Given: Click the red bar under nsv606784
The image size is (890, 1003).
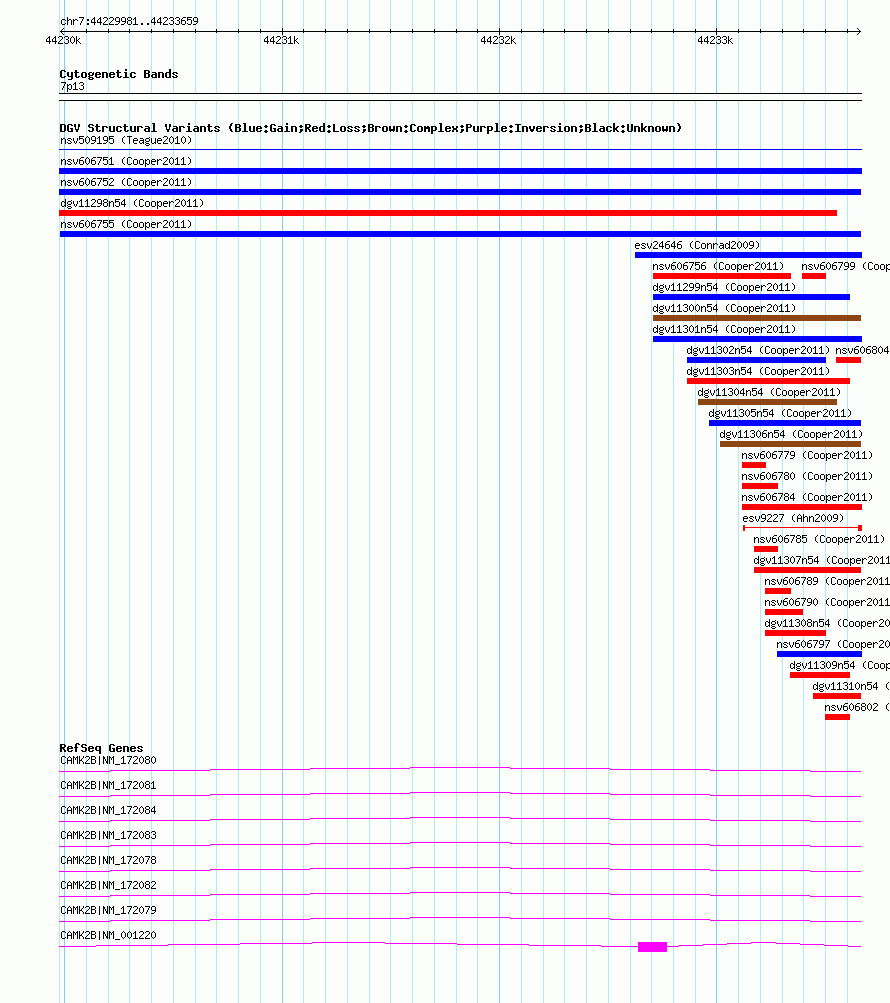Looking at the screenshot, I should coord(802,507).
